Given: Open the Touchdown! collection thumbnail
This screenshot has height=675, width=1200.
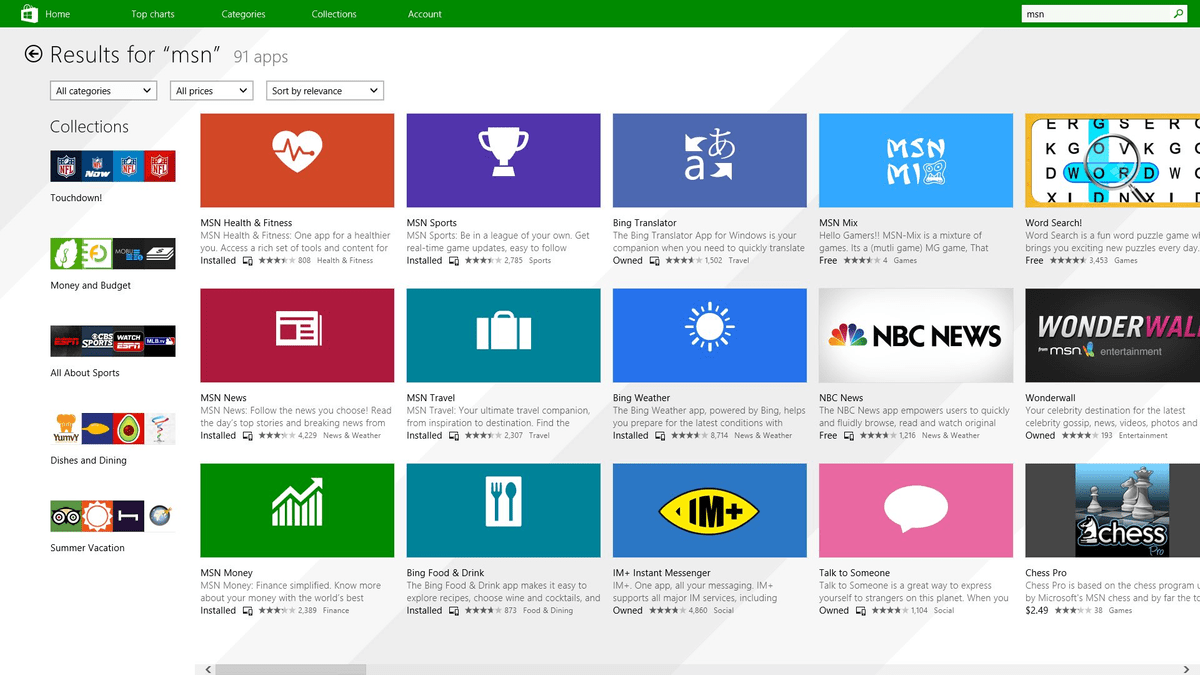Looking at the screenshot, I should coord(113,166).
